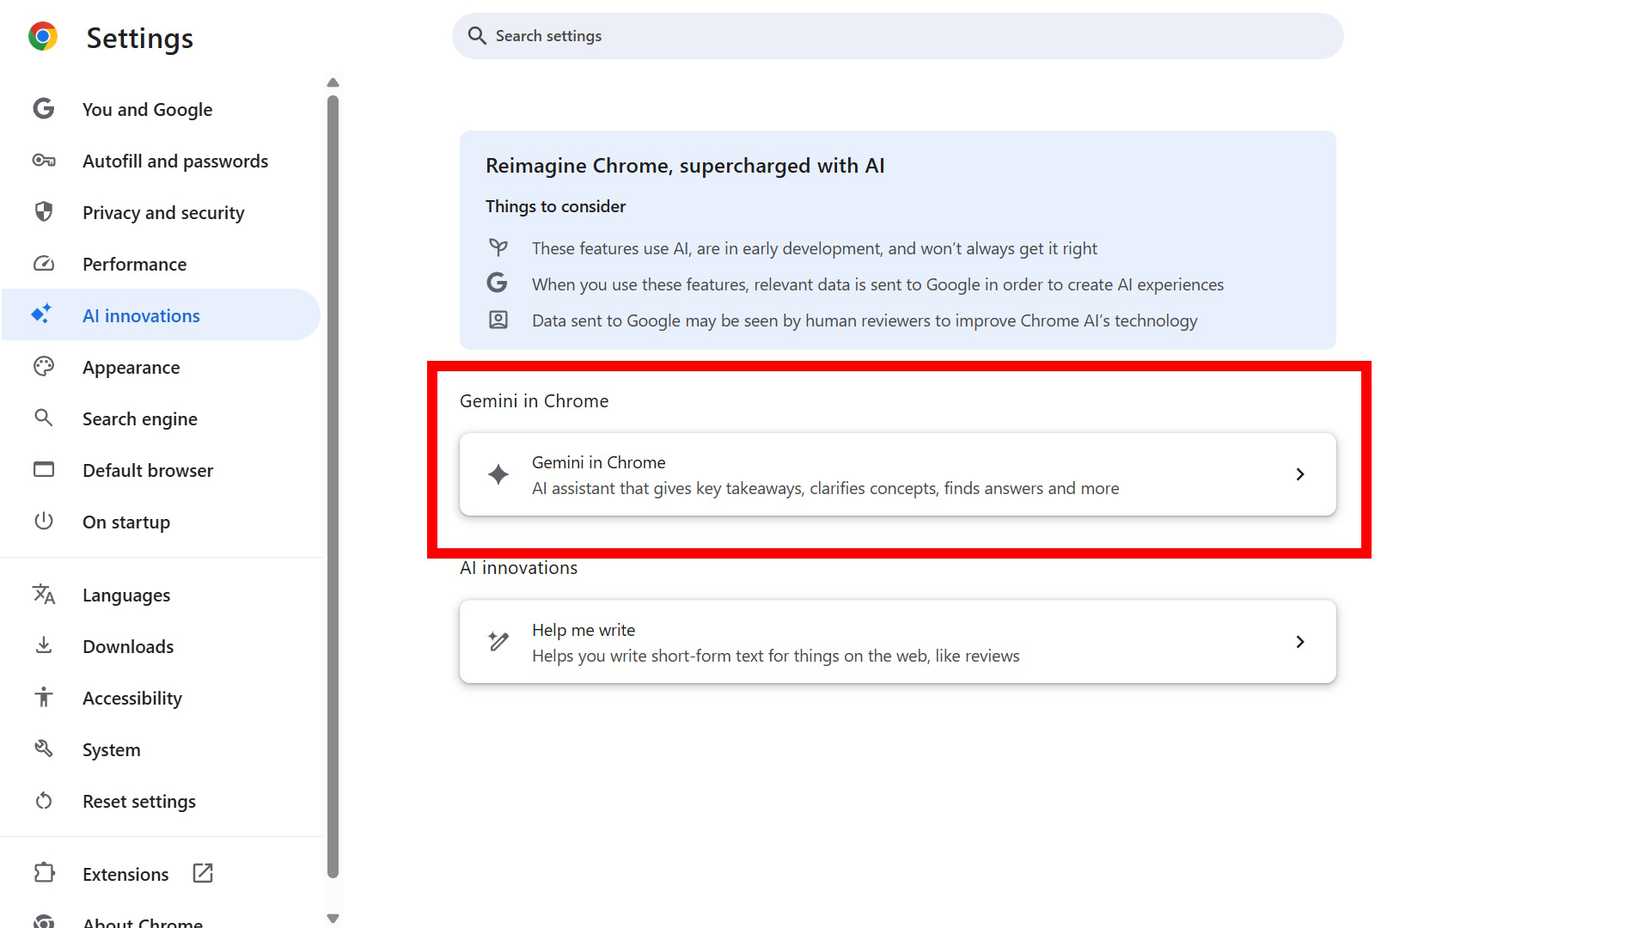This screenshot has width=1650, height=928.
Task: Click the translate Languages icon
Action: pos(43,594)
